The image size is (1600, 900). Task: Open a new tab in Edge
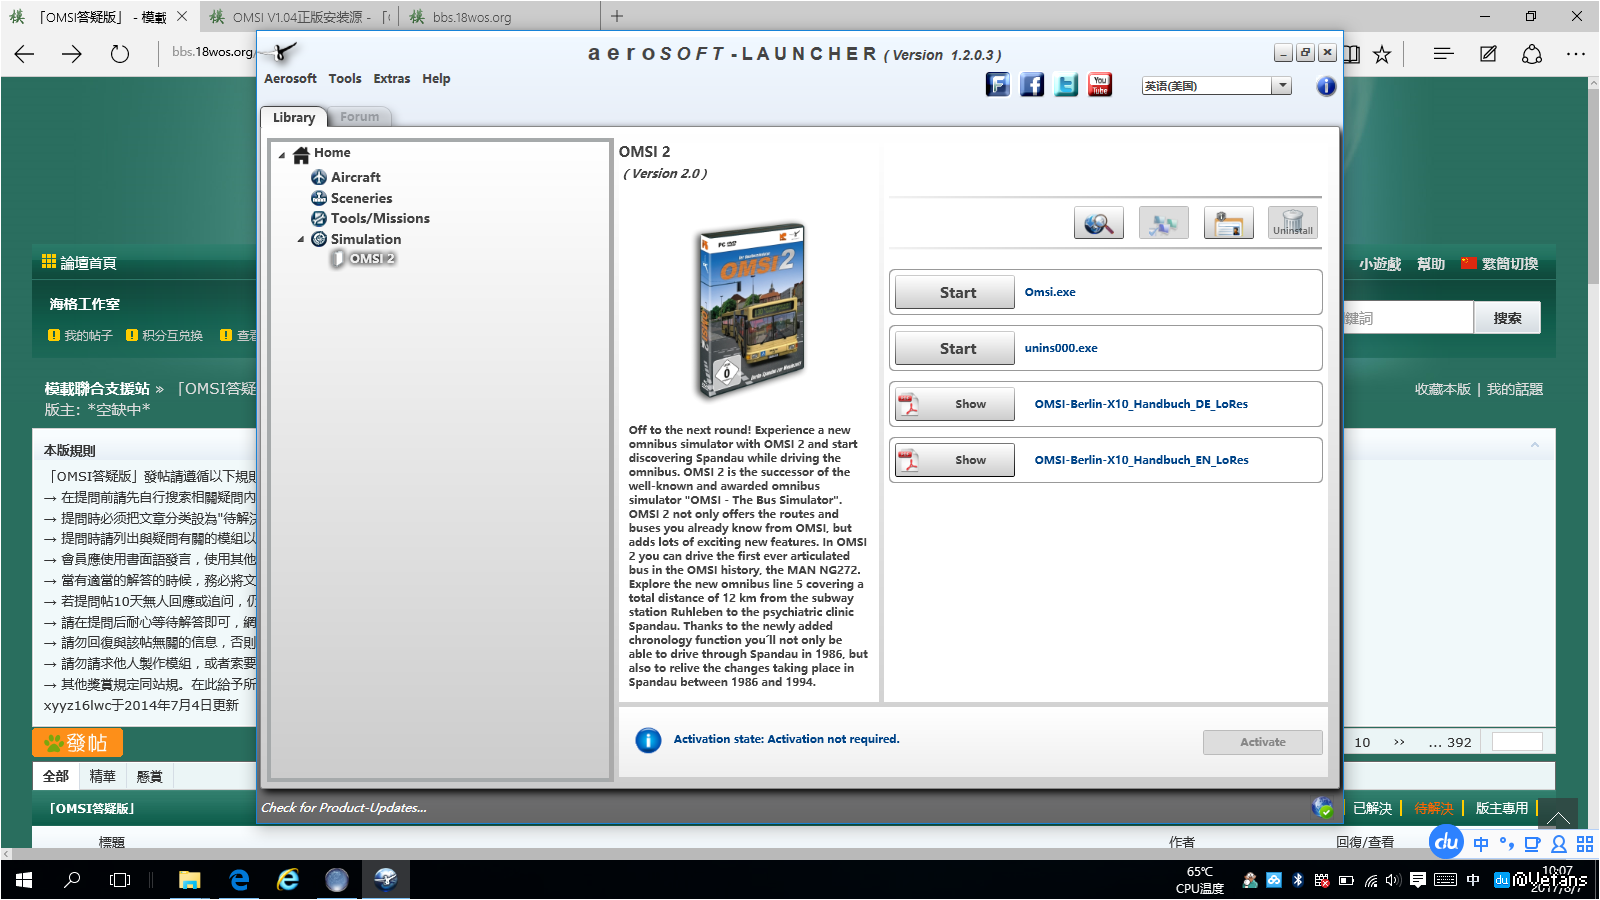(x=617, y=16)
